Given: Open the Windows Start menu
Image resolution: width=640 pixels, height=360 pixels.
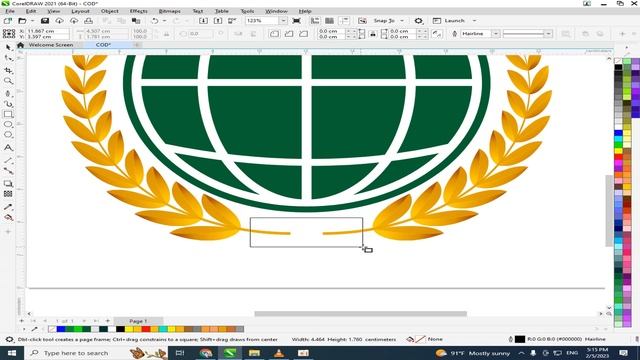Looking at the screenshot, I should [11, 353].
